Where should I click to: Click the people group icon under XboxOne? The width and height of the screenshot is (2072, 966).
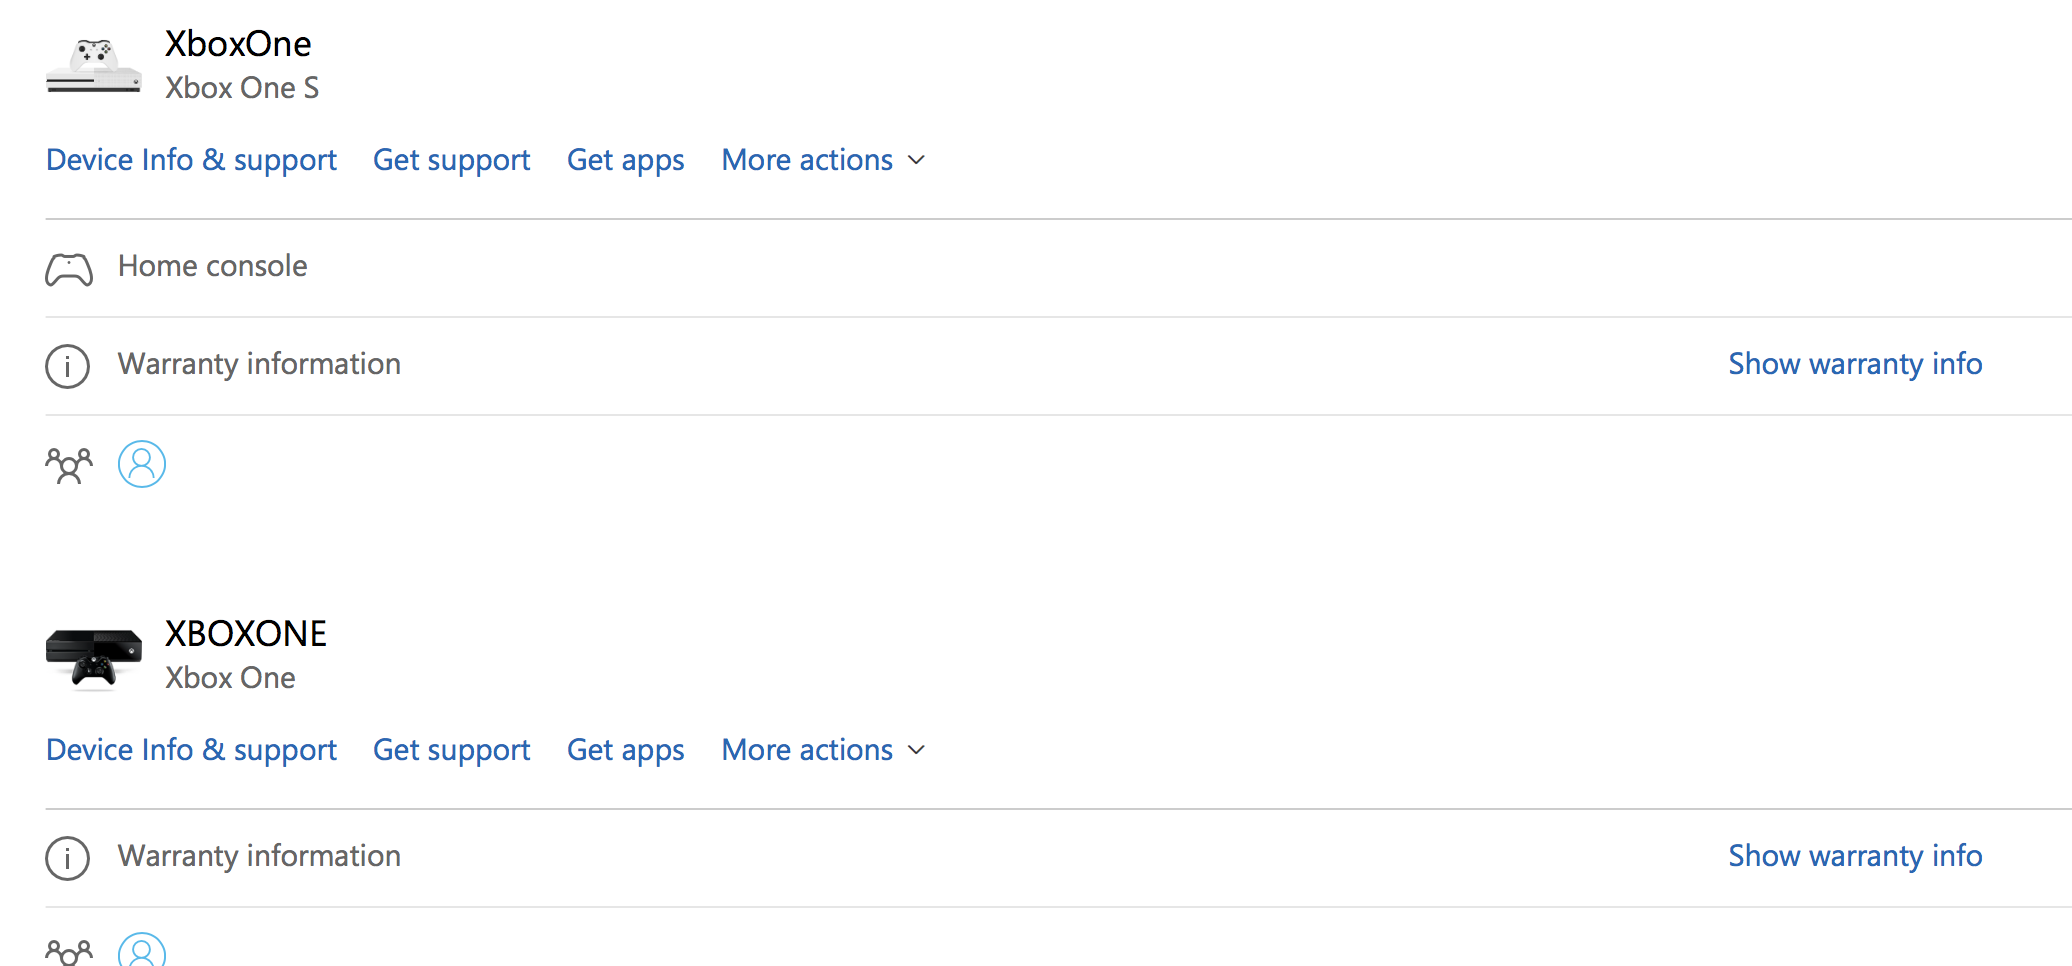tap(69, 465)
